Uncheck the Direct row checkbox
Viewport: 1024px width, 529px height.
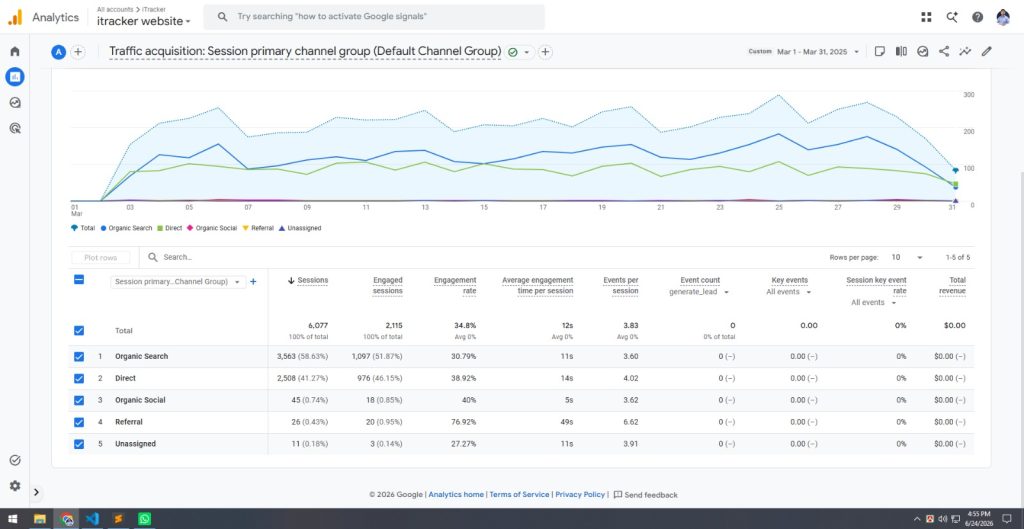(79, 378)
